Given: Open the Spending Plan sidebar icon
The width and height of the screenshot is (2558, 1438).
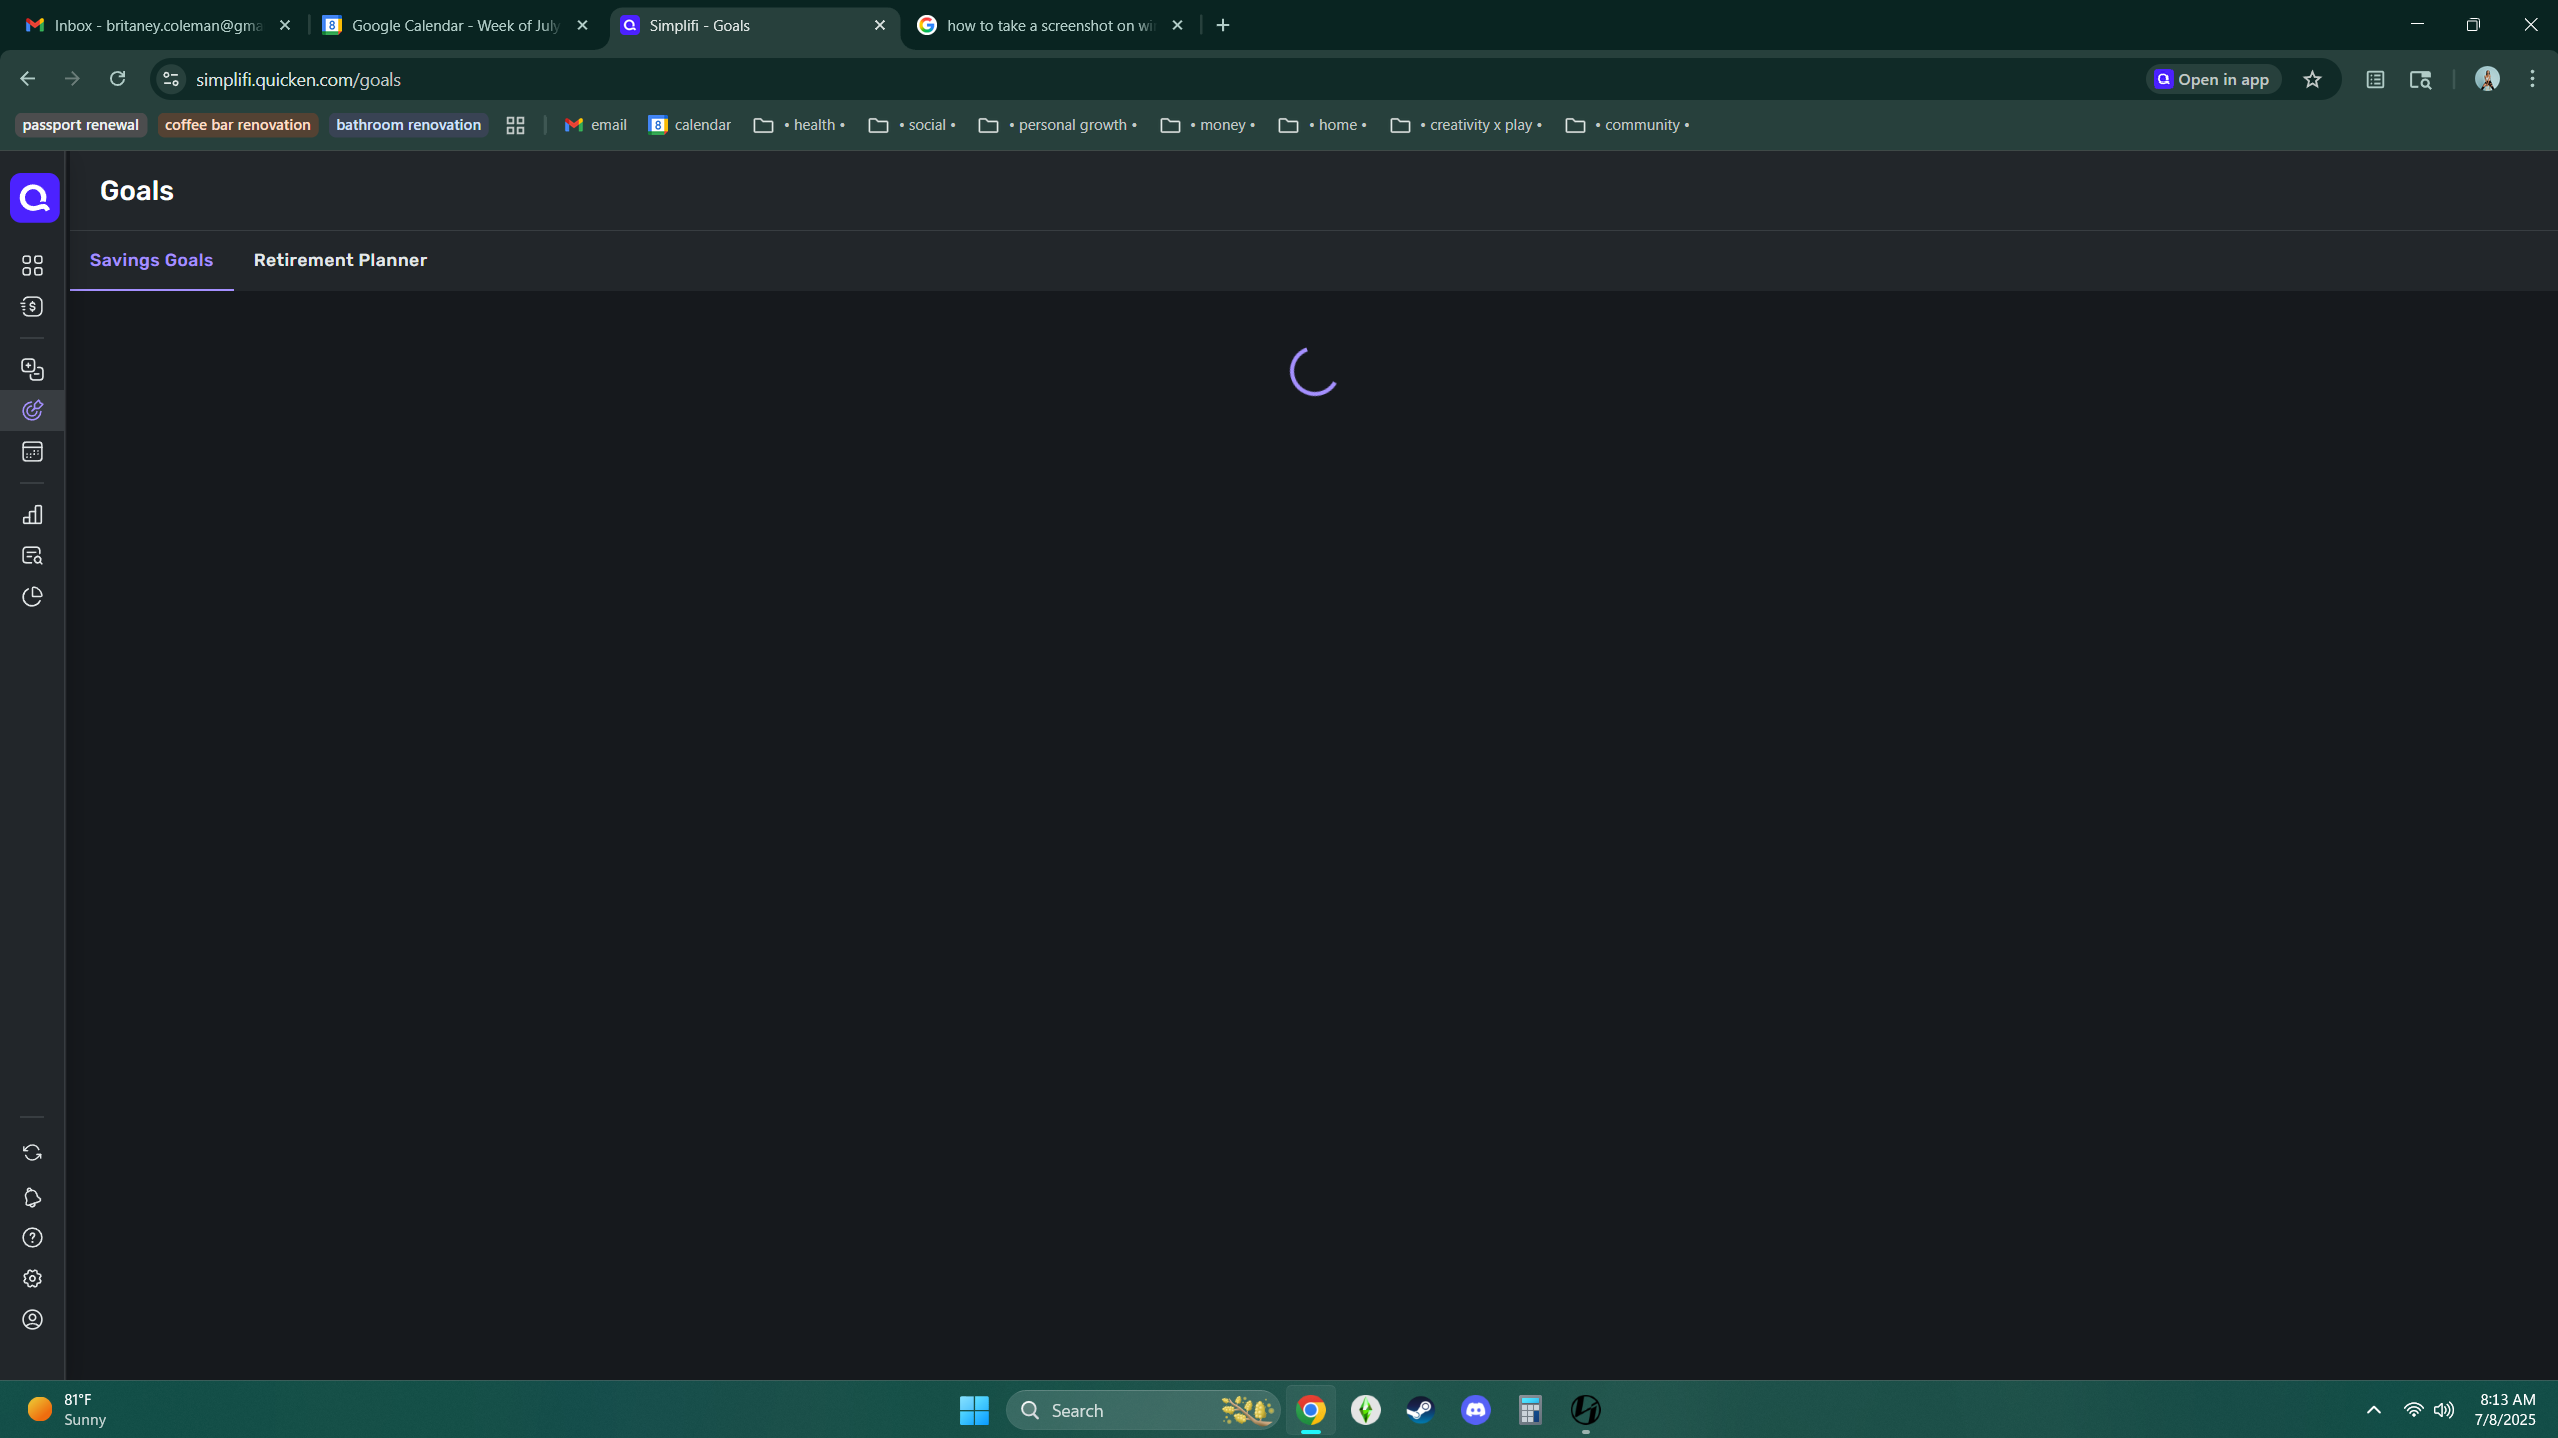Looking at the screenshot, I should [x=32, y=370].
